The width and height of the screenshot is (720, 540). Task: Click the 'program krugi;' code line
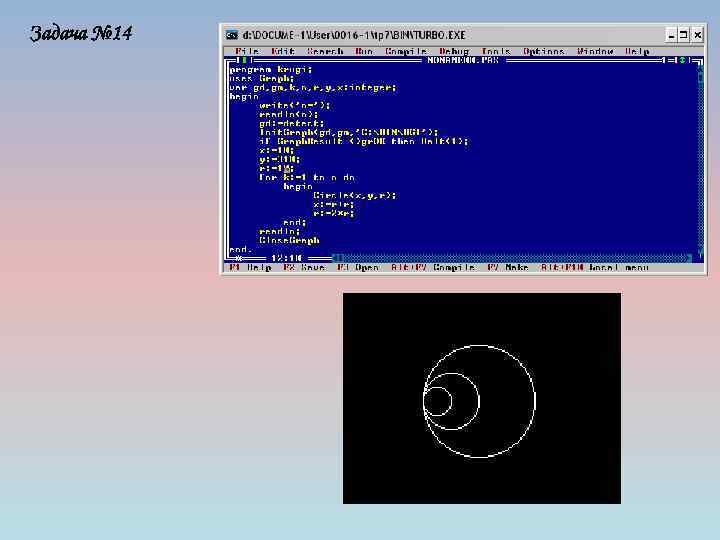pos(271,70)
